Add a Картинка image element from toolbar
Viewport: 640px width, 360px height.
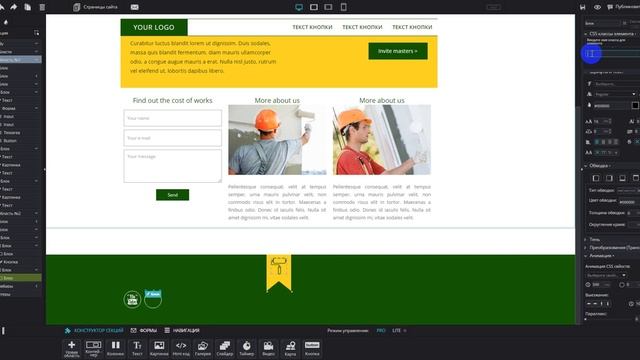coord(159,349)
